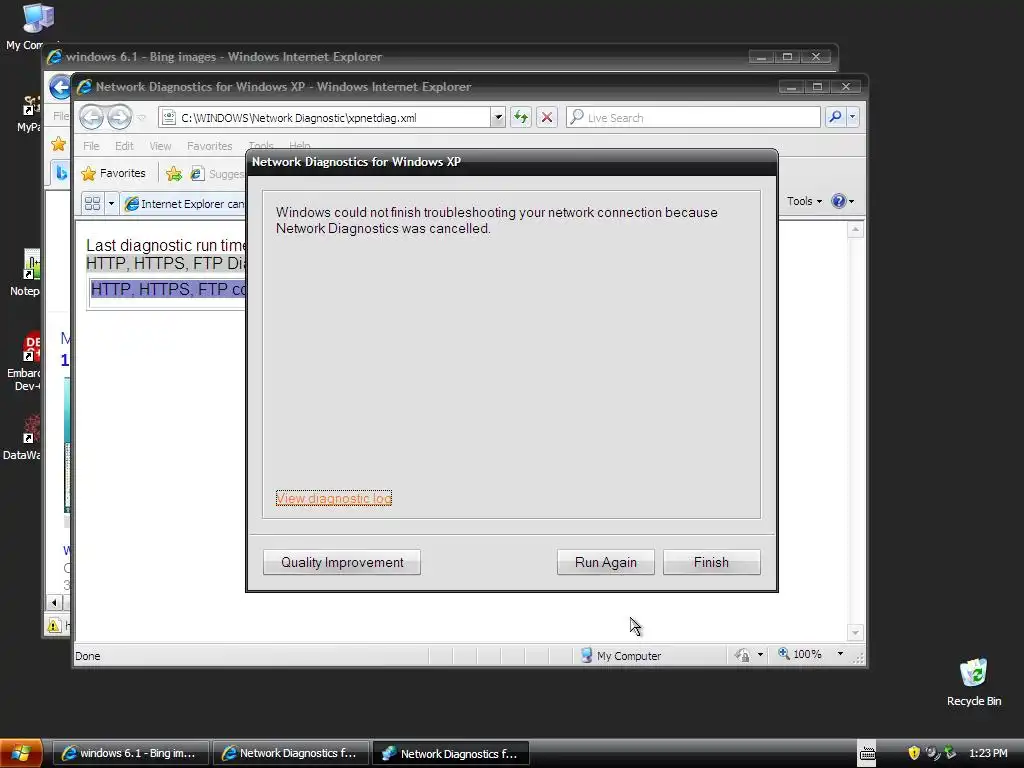Select the Embarcadero Dev shortcut on desktop
This screenshot has width=1024, height=768.
coord(24,361)
